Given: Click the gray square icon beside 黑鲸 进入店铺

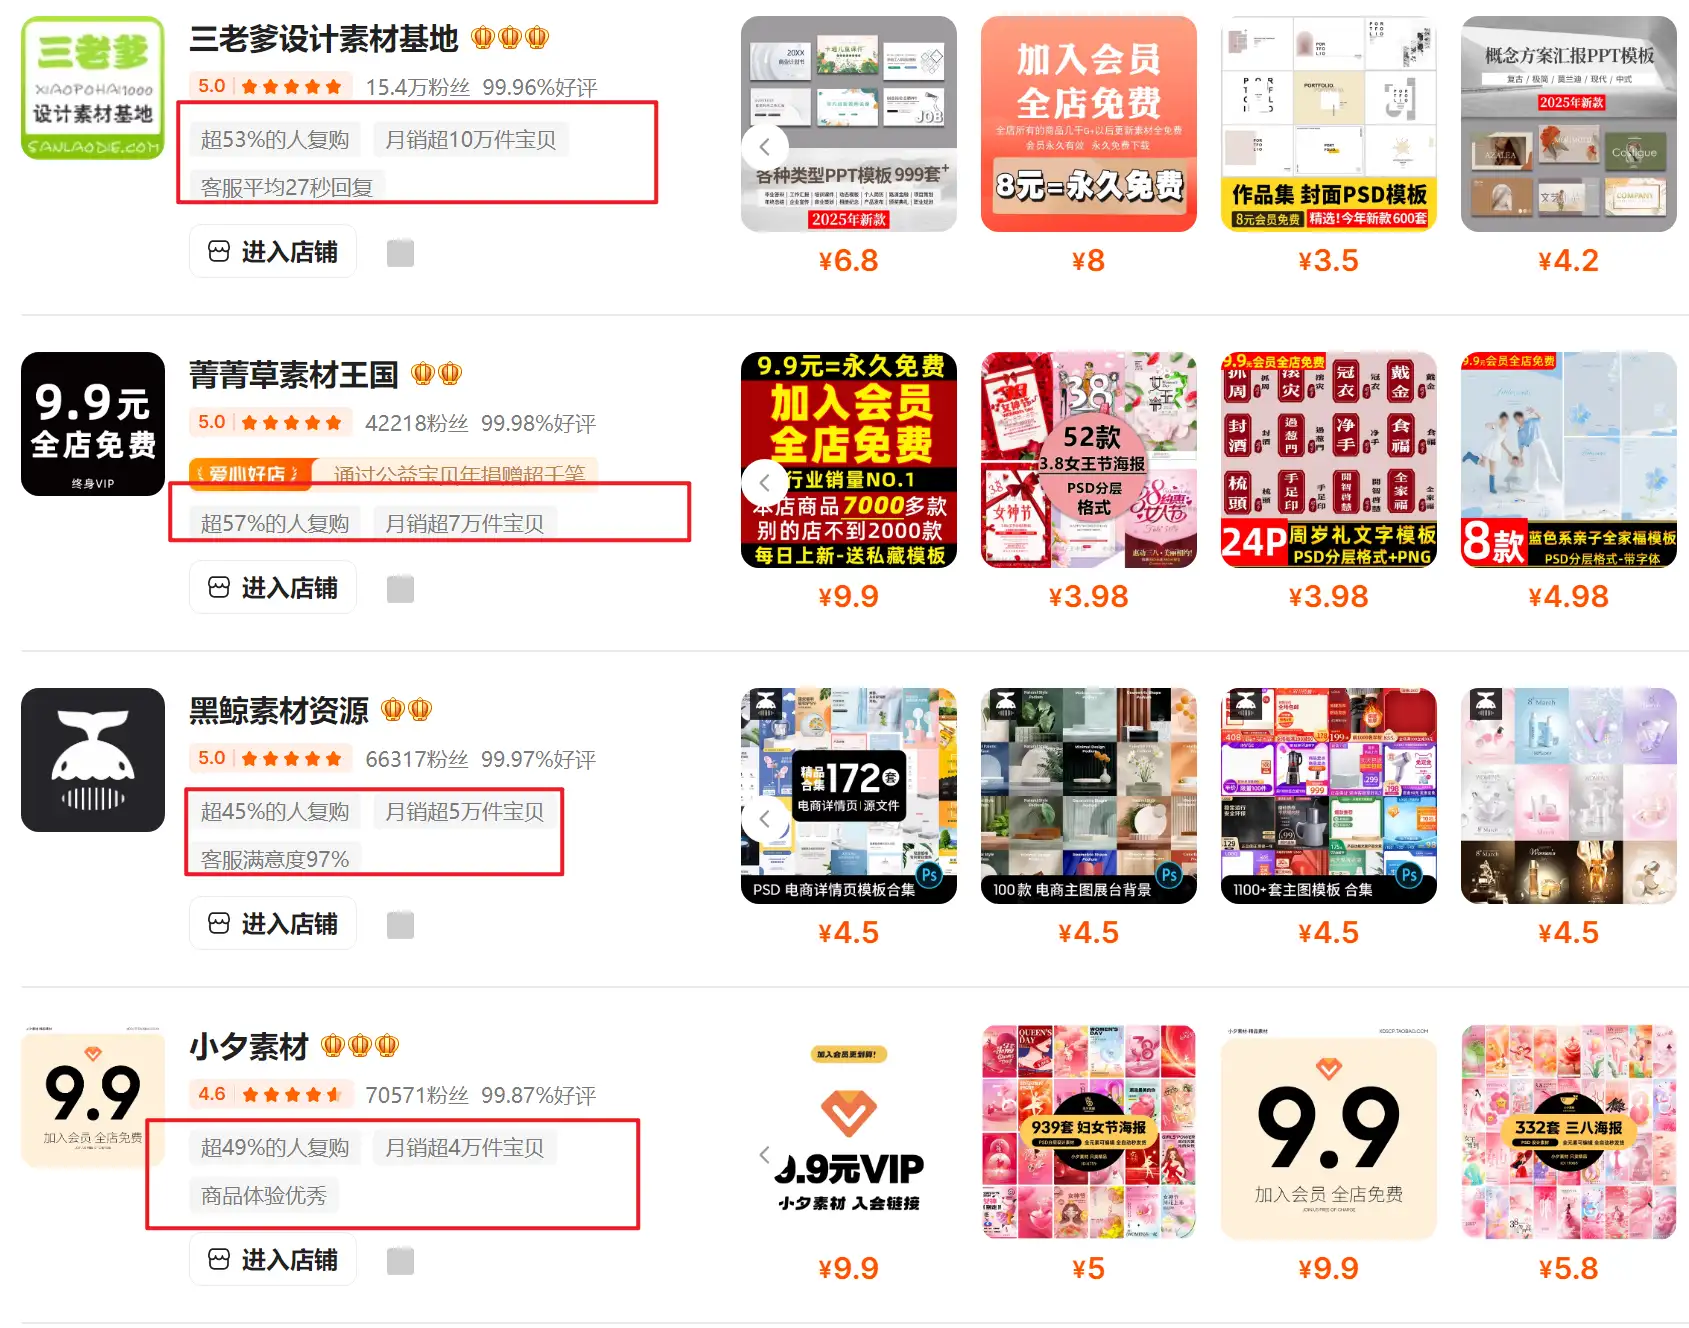Looking at the screenshot, I should coord(400,925).
